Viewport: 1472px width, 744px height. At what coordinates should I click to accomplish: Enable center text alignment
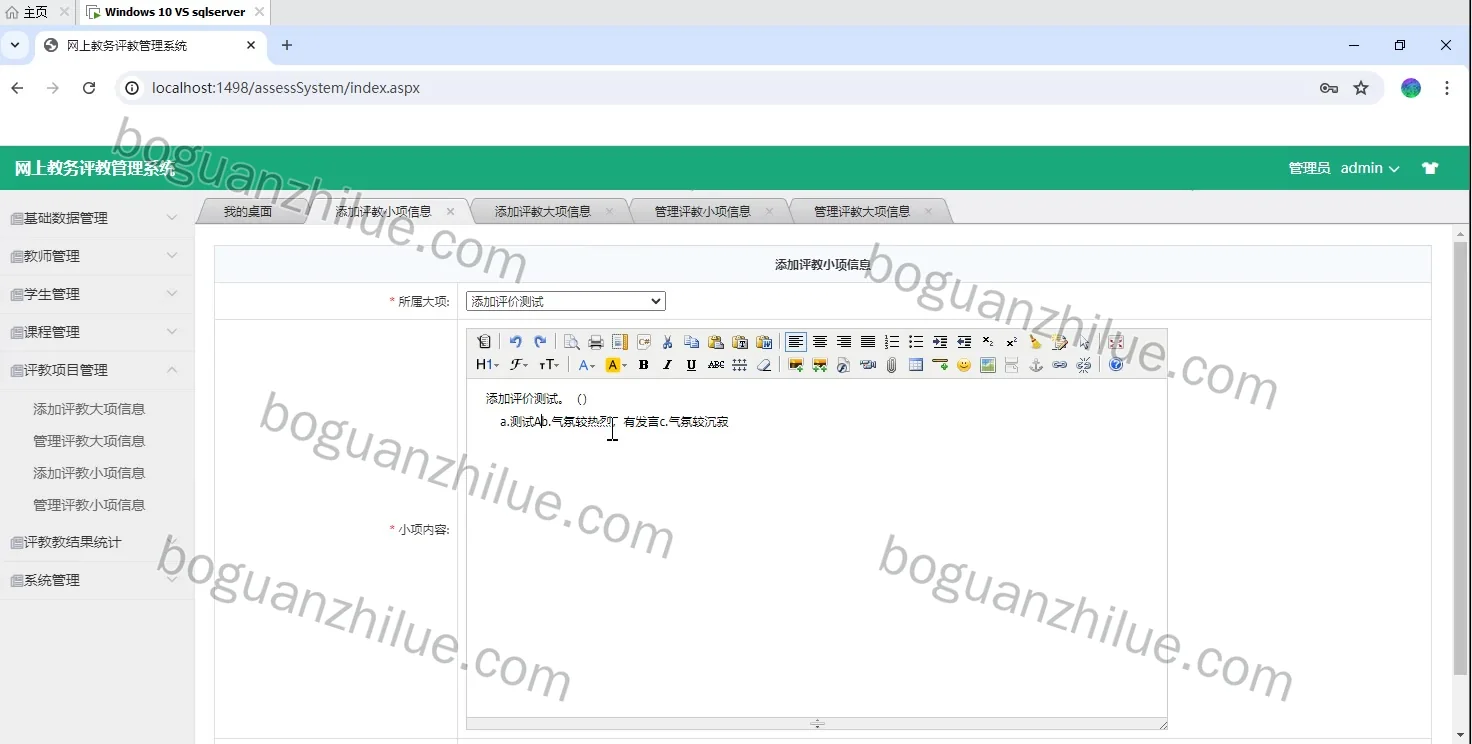coord(820,342)
